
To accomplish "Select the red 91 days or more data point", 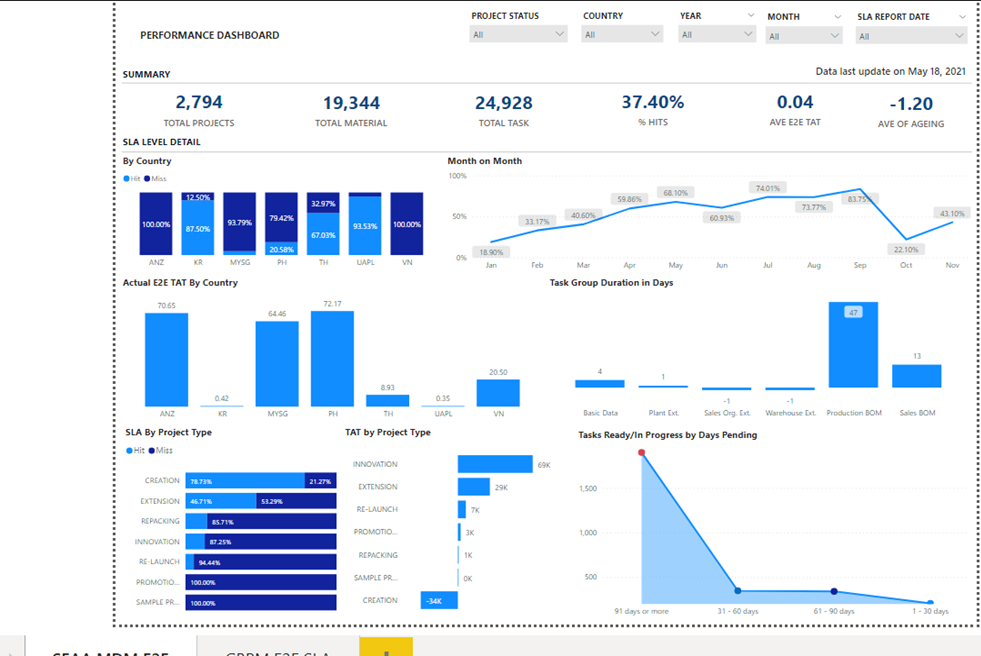I will (x=641, y=452).
